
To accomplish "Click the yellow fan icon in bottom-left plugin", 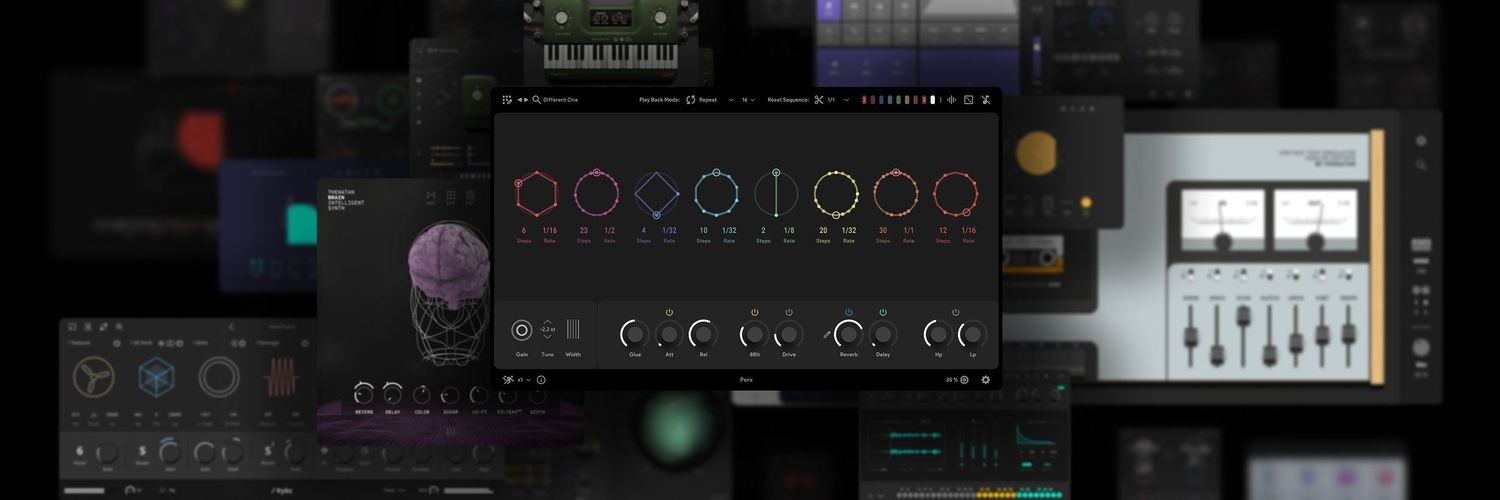I will (x=93, y=378).
